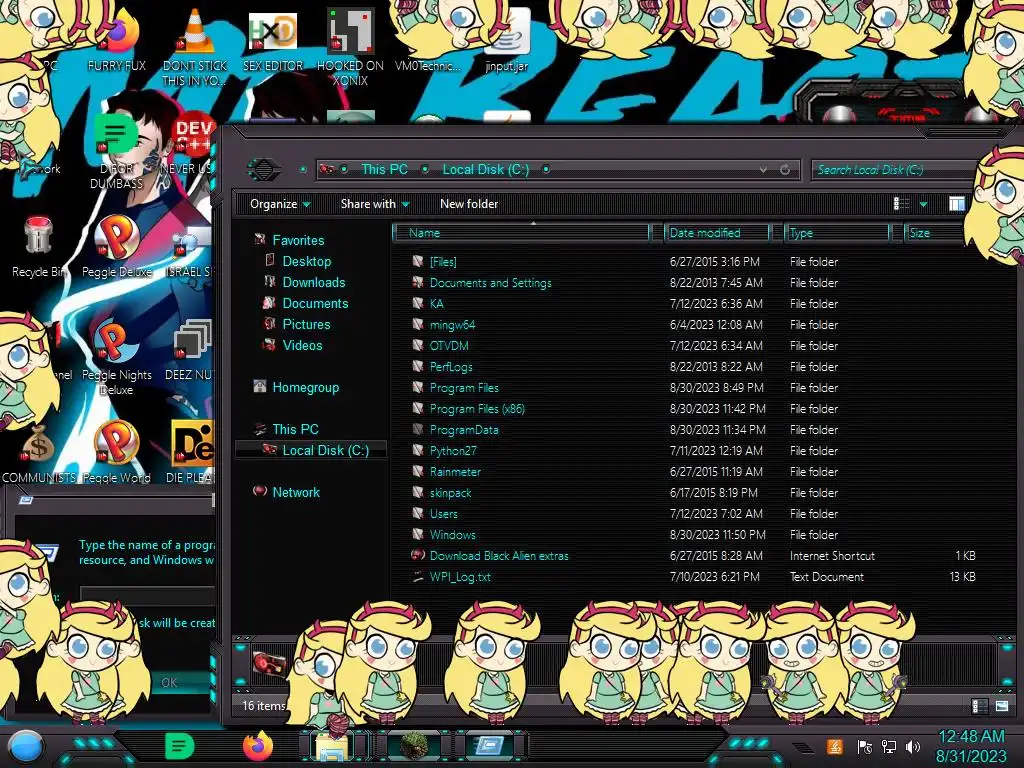Viewport: 1024px width, 768px height.
Task: Open the Organize dropdown menu
Action: (280, 204)
